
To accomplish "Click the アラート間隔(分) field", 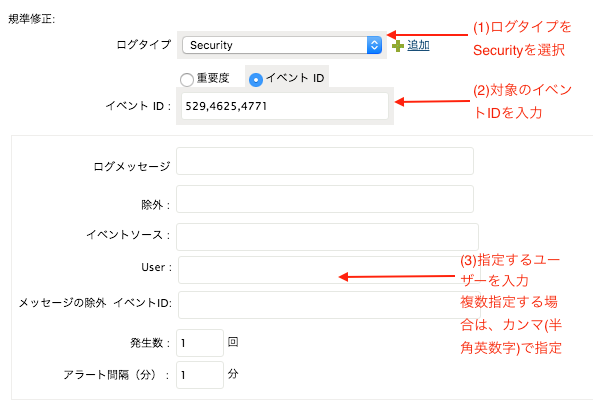I will tap(200, 375).
